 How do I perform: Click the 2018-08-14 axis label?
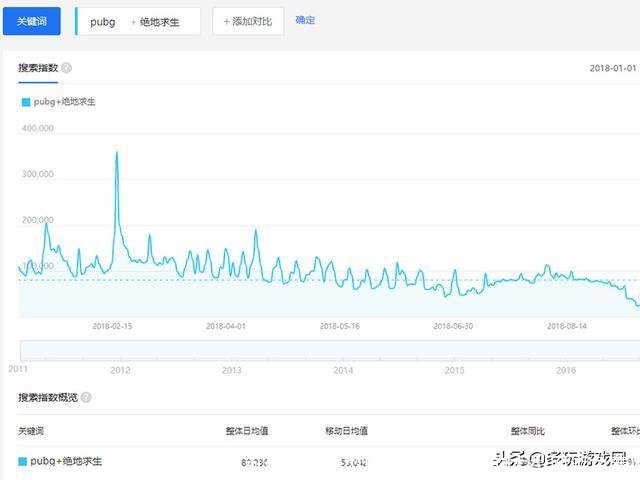[x=567, y=326]
